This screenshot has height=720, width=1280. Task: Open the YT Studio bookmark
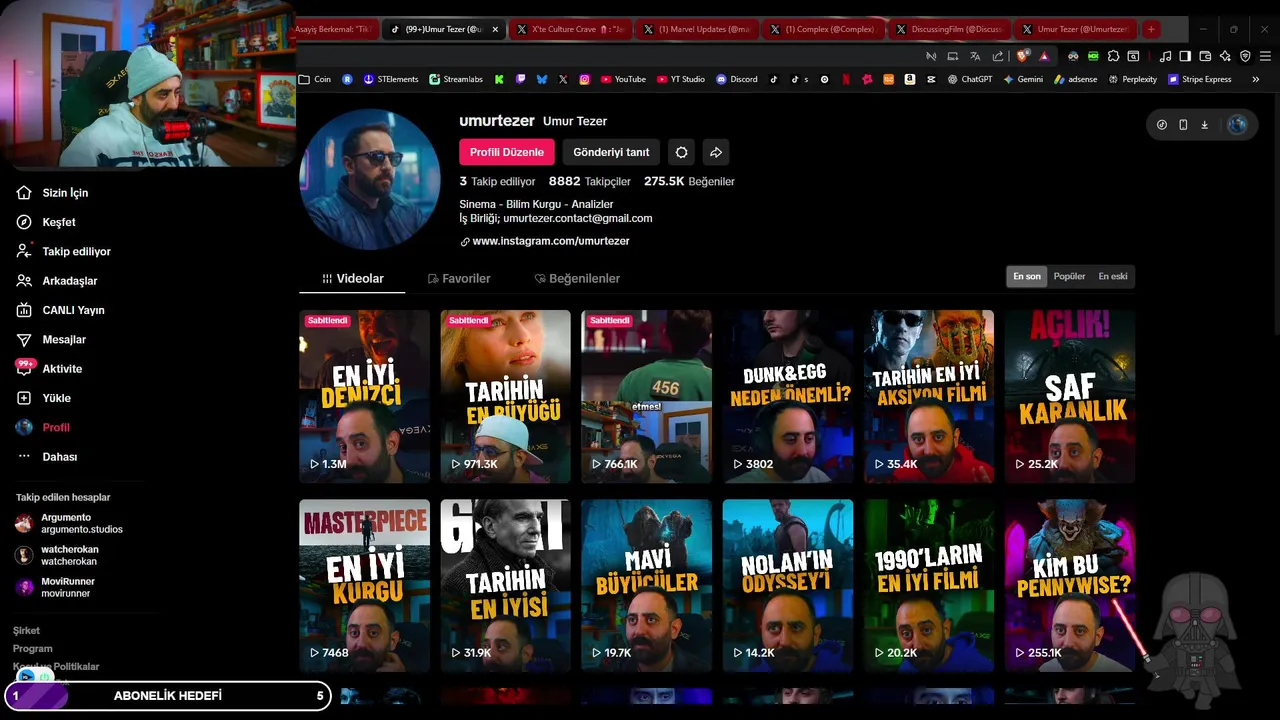click(681, 79)
